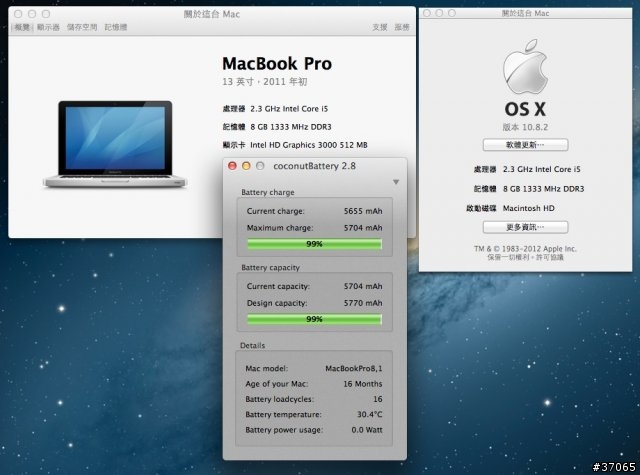The height and width of the screenshot is (475, 640).
Task: Click the 30.4°C battery temperature value
Action: coord(369,415)
